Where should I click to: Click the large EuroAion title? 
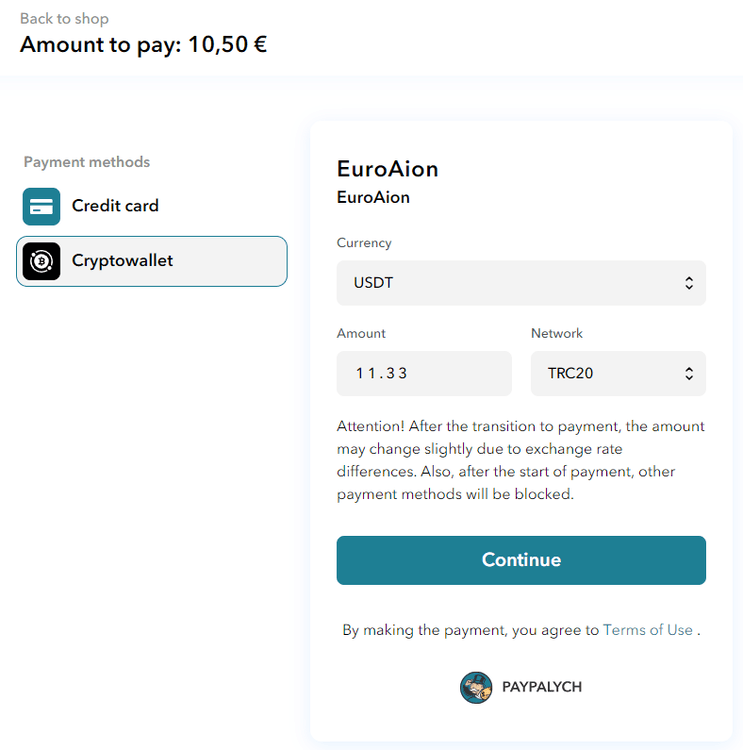coord(388,168)
